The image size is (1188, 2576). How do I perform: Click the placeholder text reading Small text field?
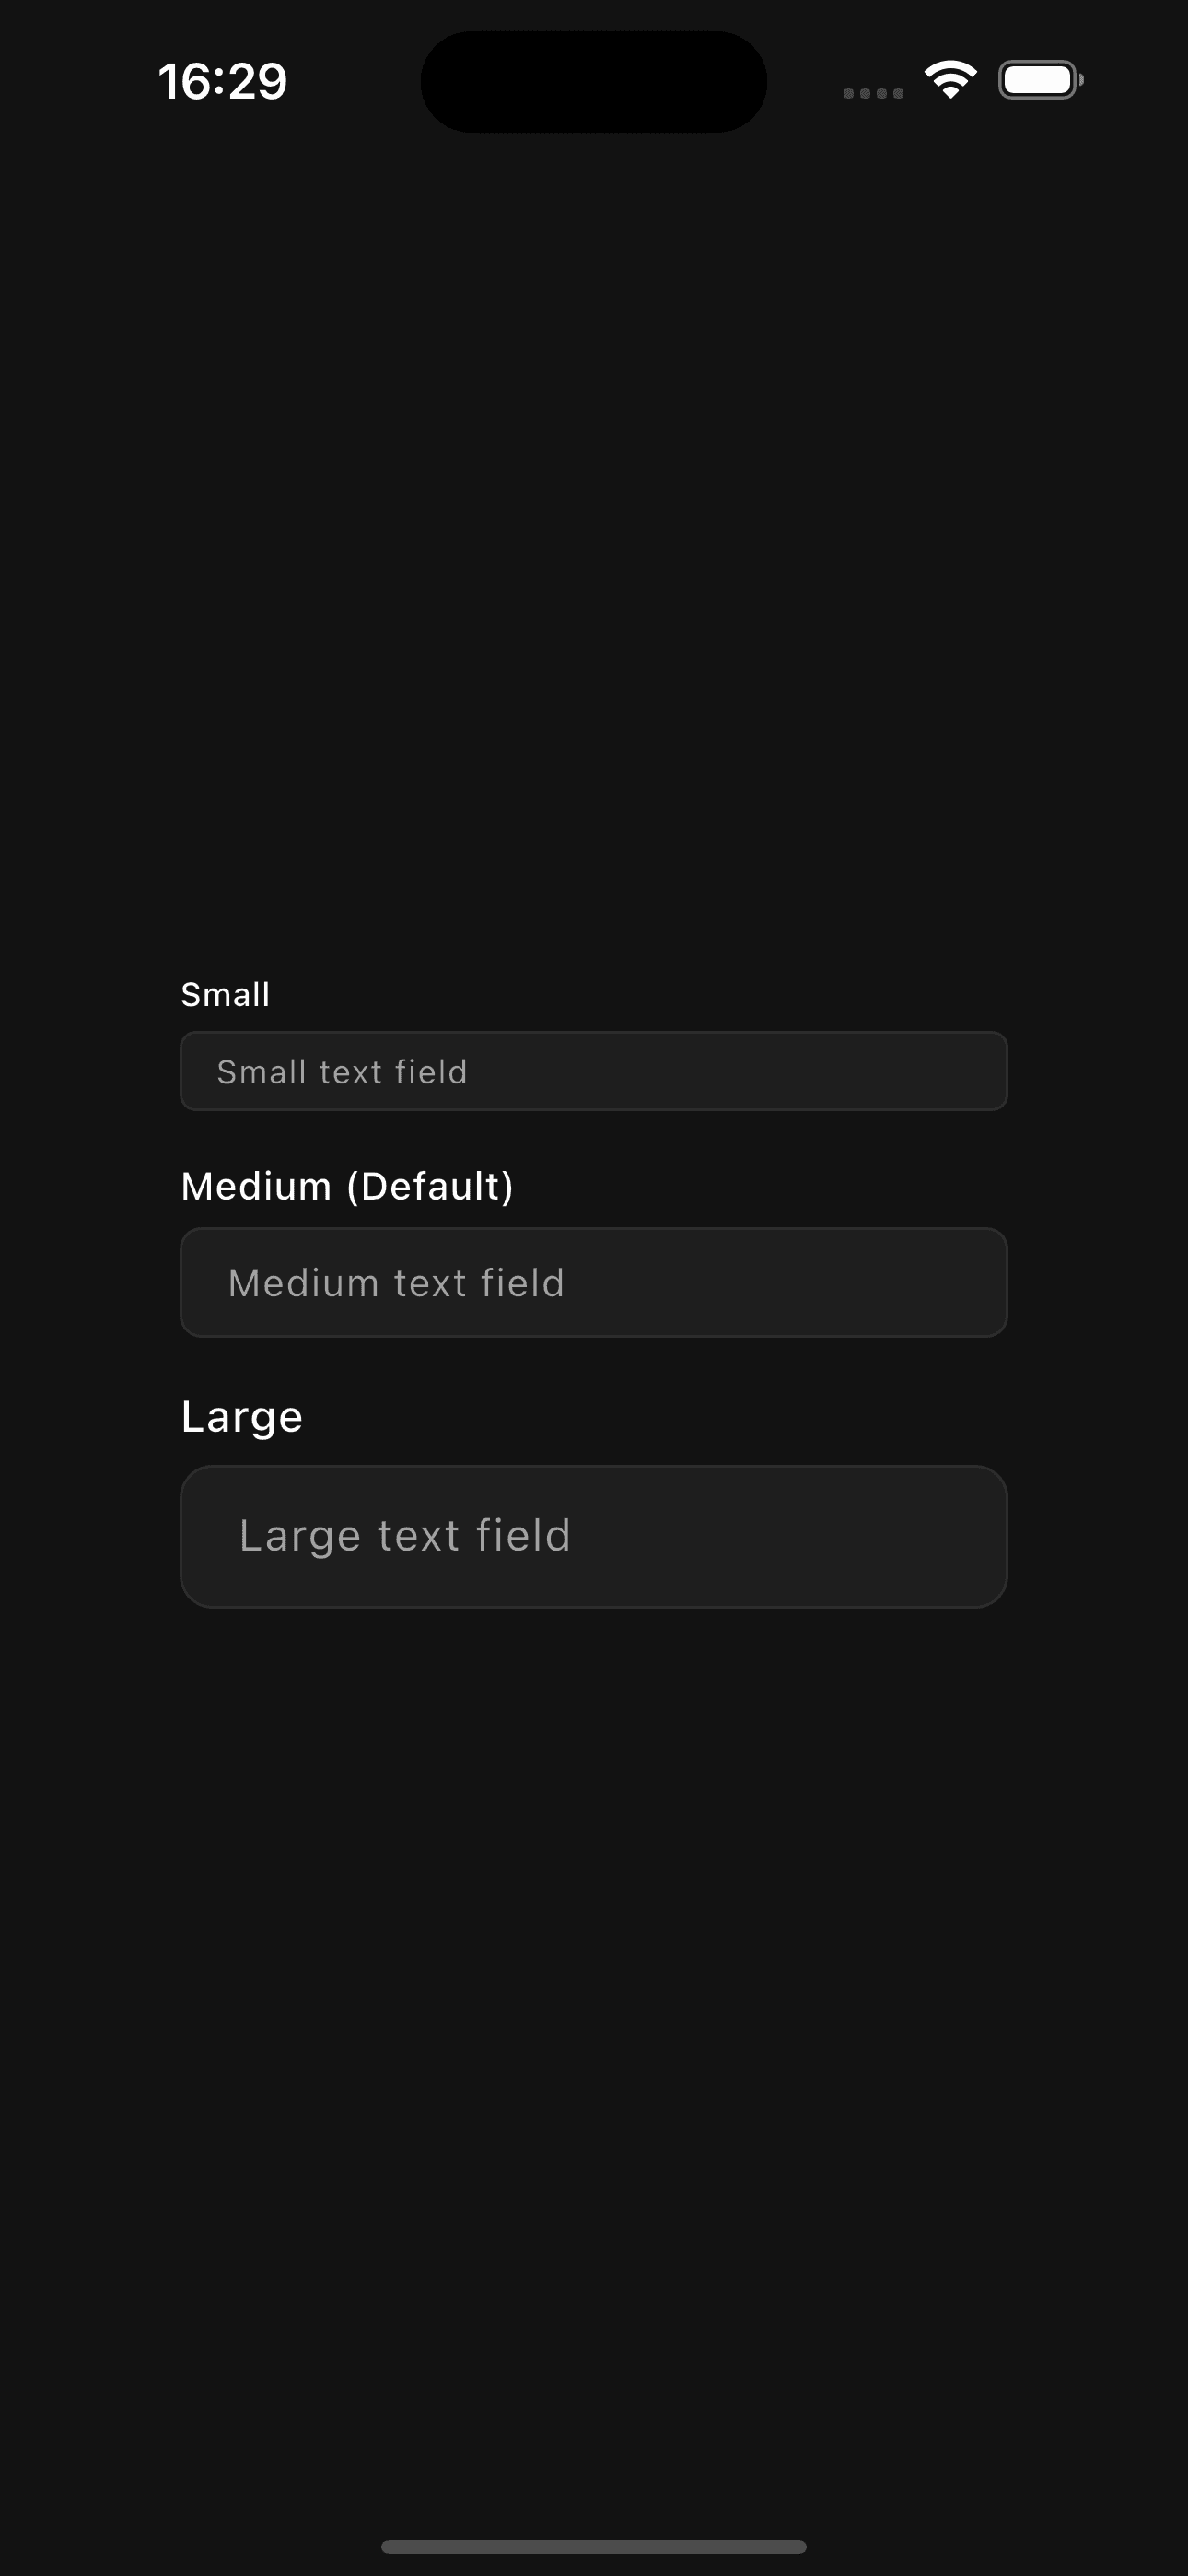point(341,1071)
